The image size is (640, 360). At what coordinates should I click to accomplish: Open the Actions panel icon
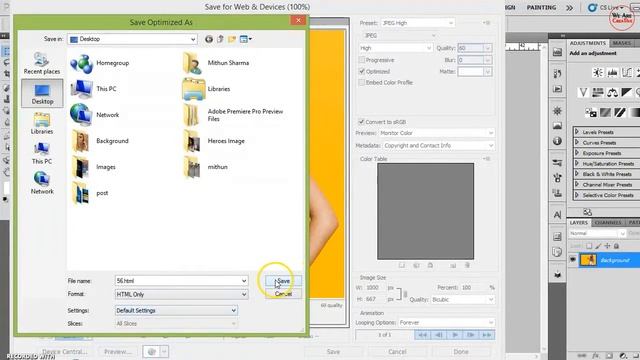pos(557,89)
